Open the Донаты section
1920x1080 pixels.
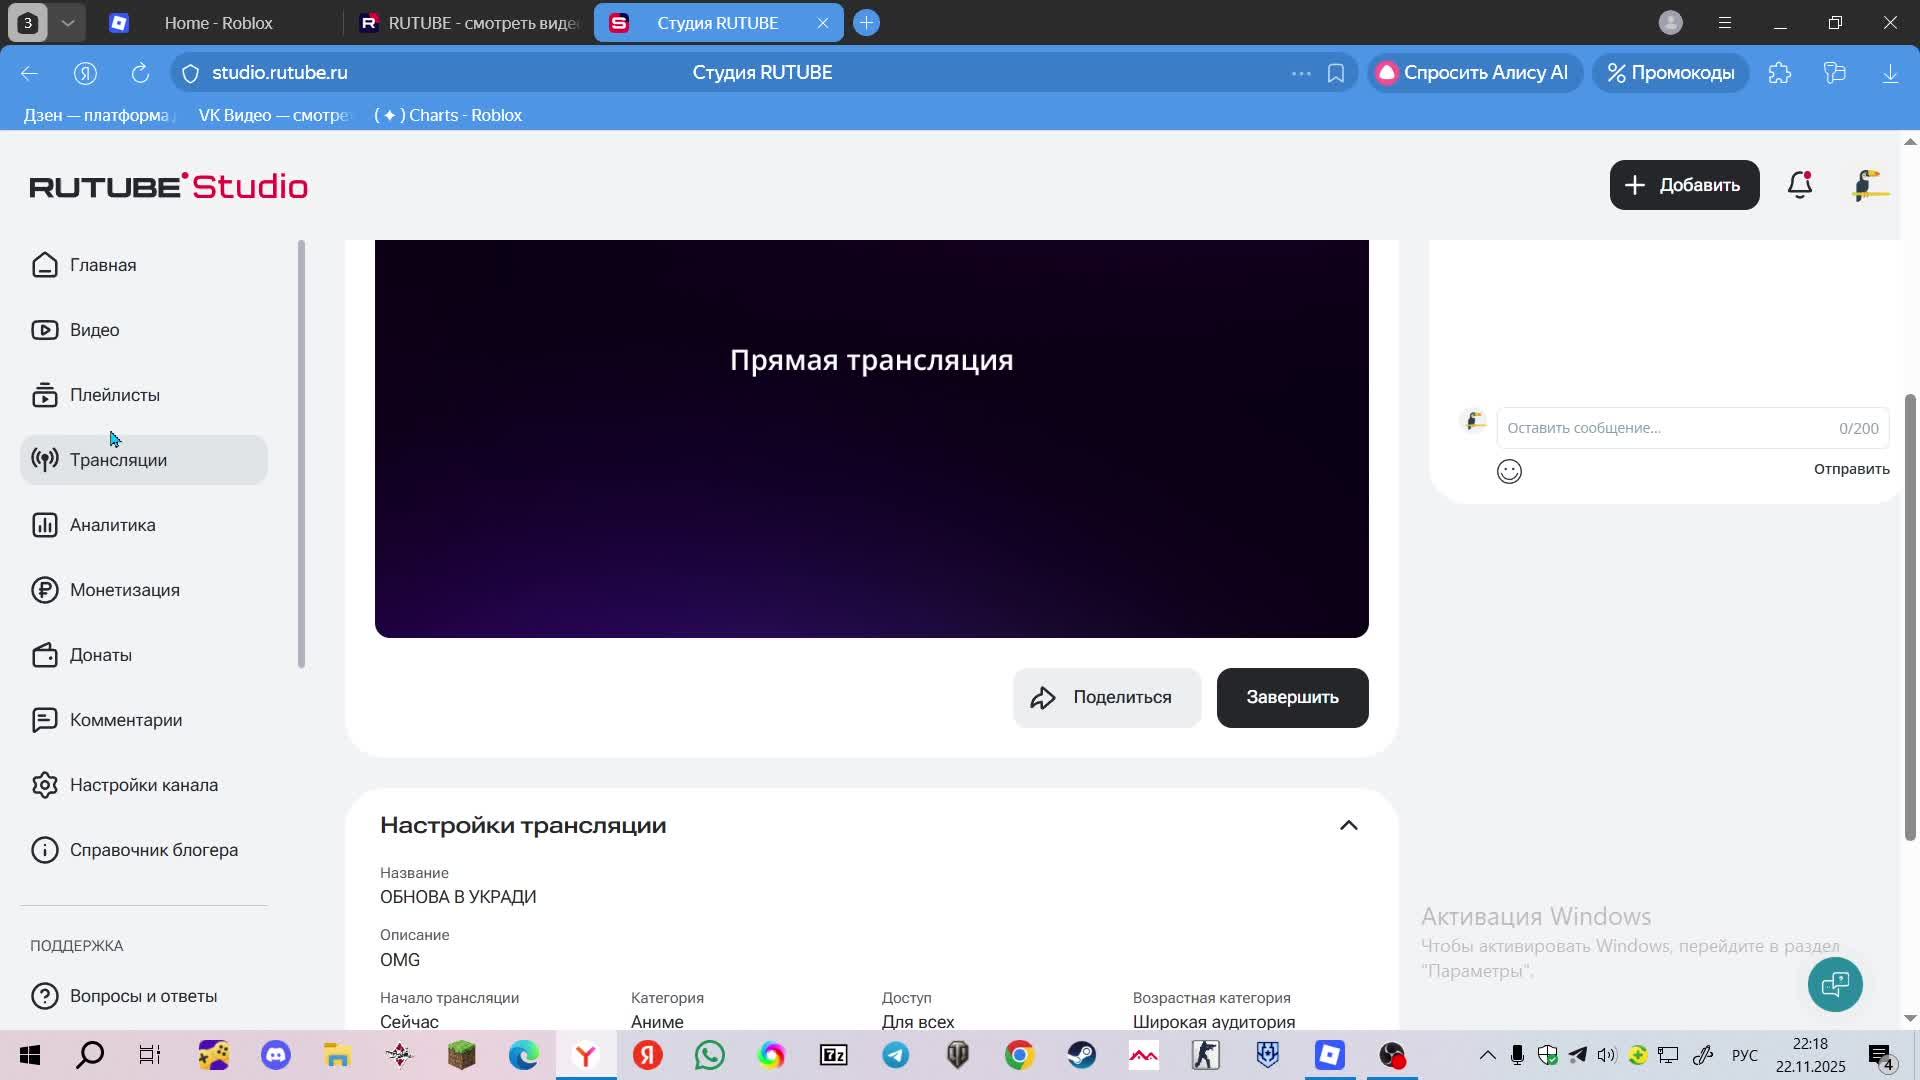click(x=100, y=654)
